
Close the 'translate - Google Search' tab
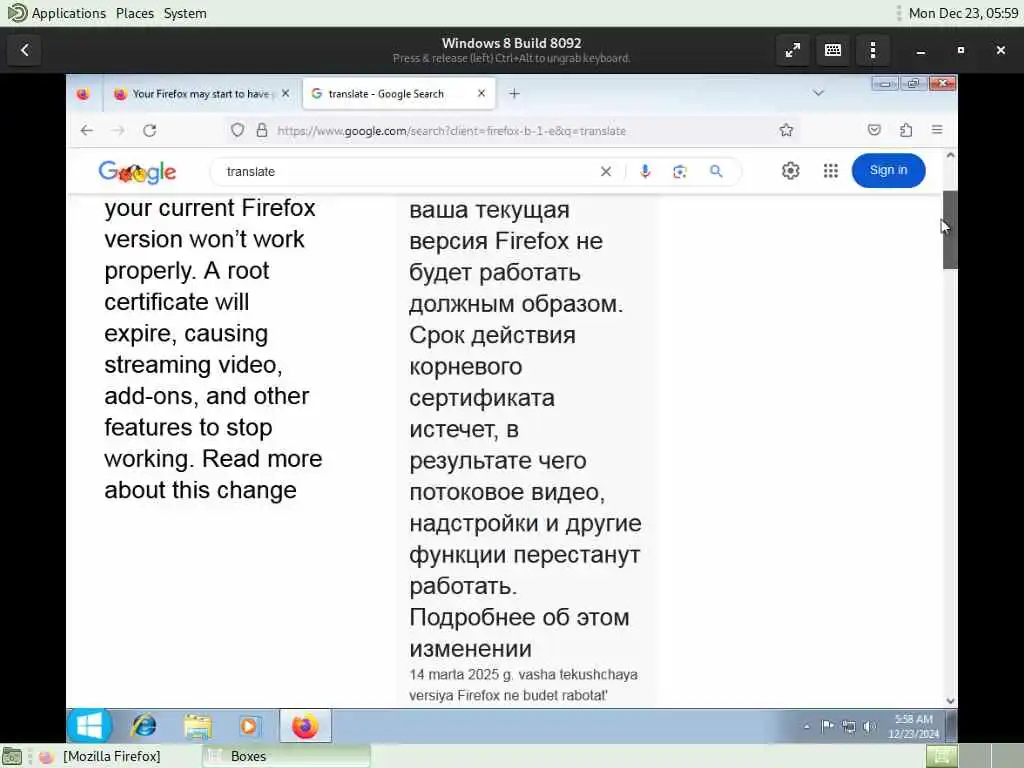coord(481,93)
